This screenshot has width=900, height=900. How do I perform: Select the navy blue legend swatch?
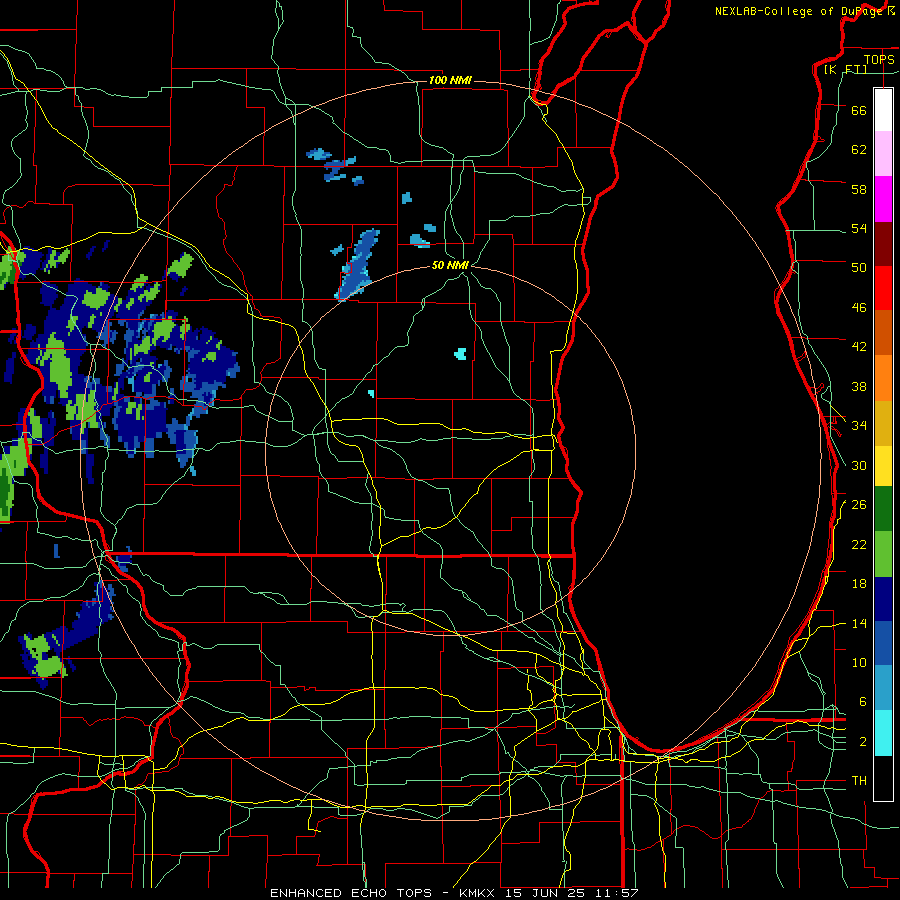click(x=883, y=599)
